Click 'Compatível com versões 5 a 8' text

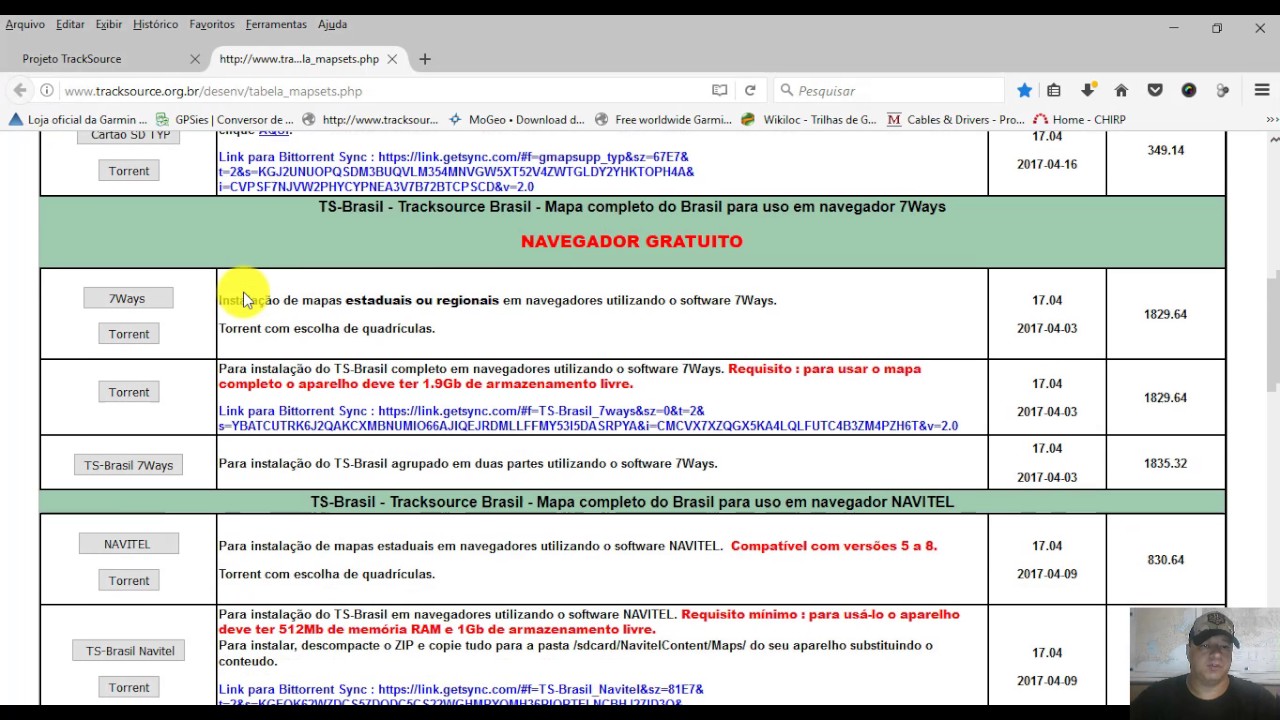(834, 546)
